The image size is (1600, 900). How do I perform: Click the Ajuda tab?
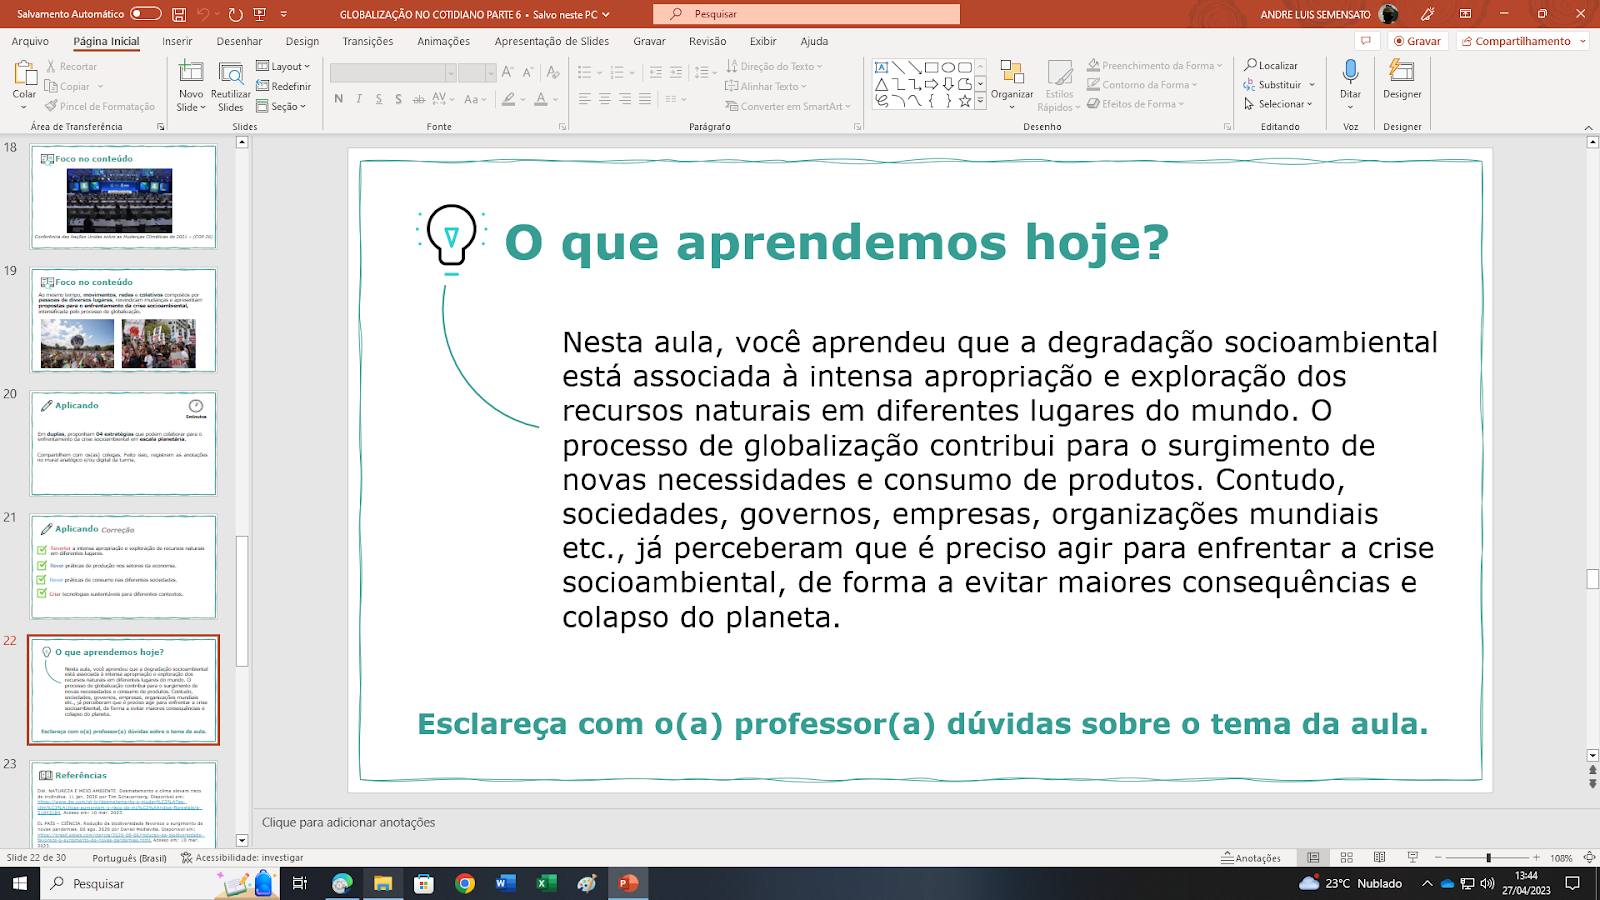[814, 41]
